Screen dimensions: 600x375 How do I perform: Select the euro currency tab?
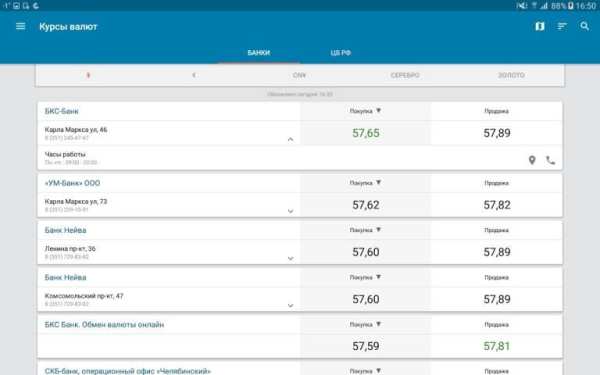point(194,75)
